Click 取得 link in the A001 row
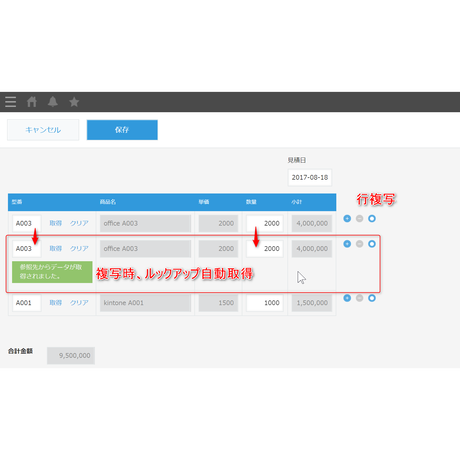 [56, 303]
